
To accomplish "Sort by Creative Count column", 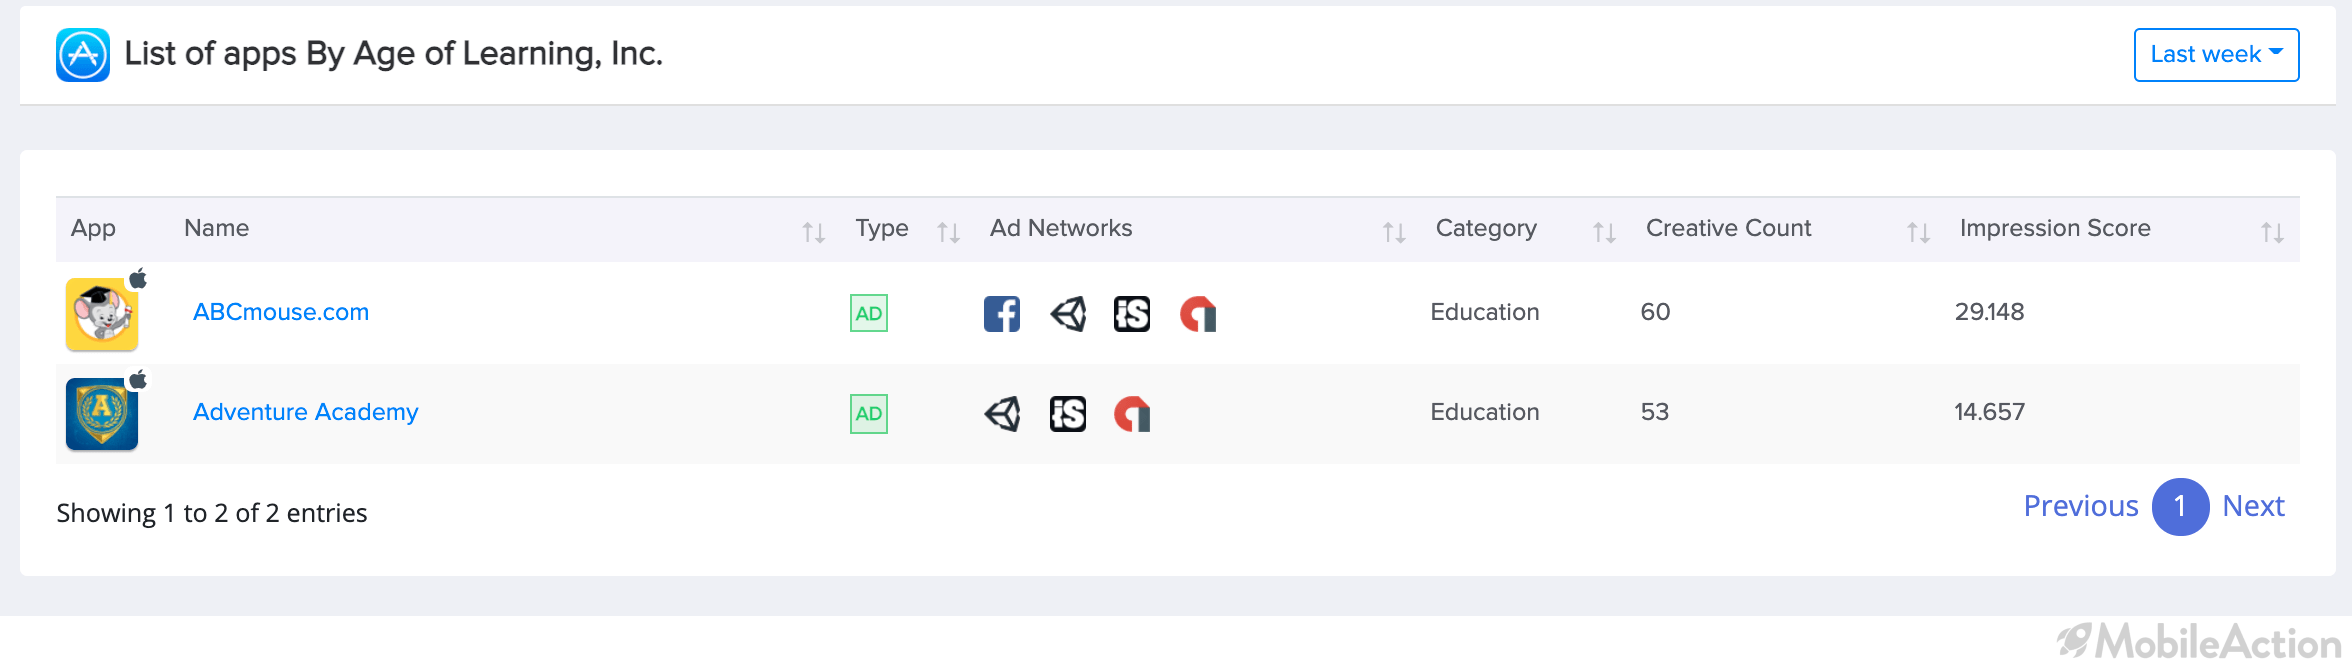I will [x=1918, y=232].
